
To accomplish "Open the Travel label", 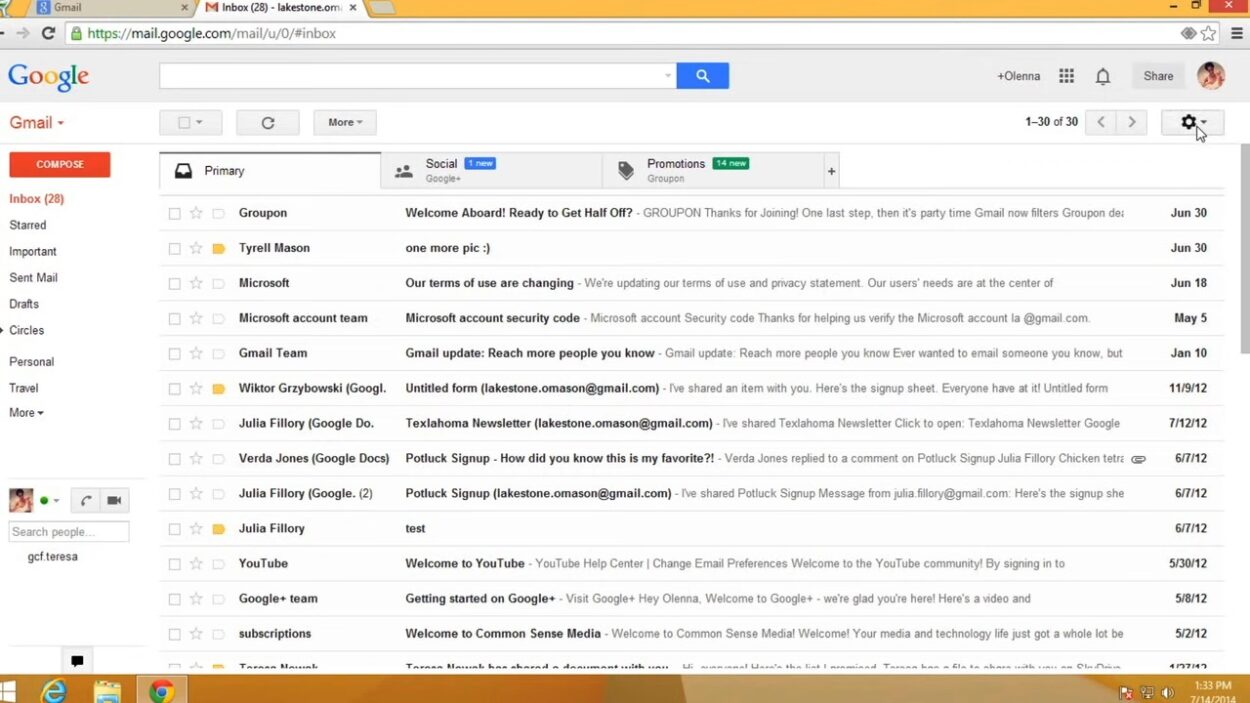I will coord(24,388).
